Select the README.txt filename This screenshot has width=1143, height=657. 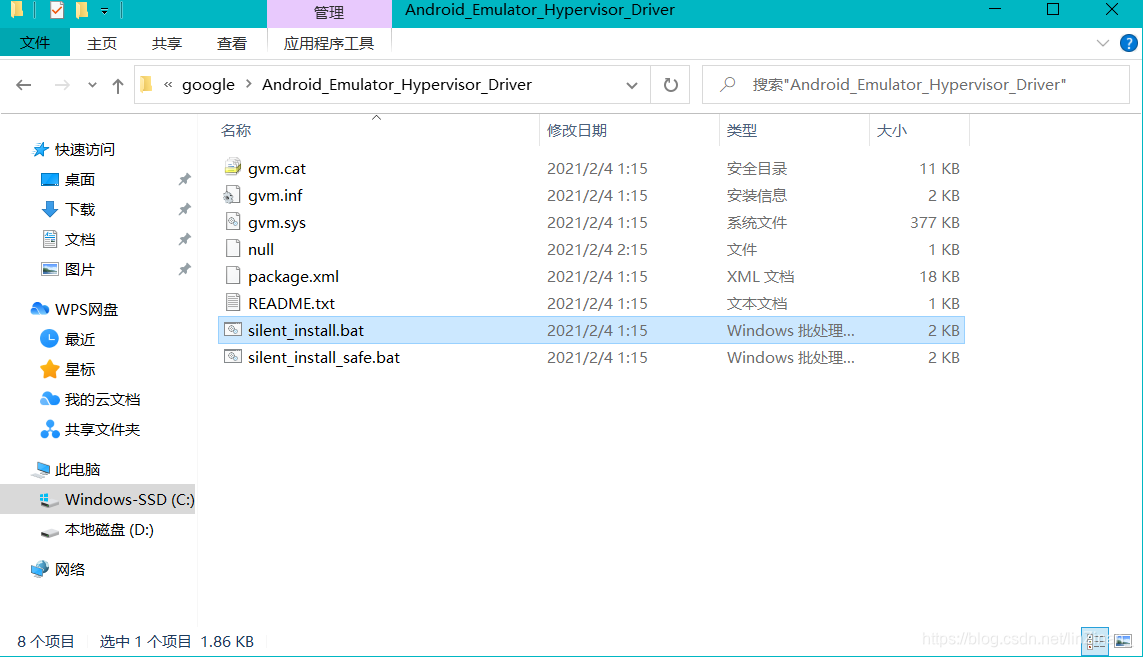pos(292,303)
